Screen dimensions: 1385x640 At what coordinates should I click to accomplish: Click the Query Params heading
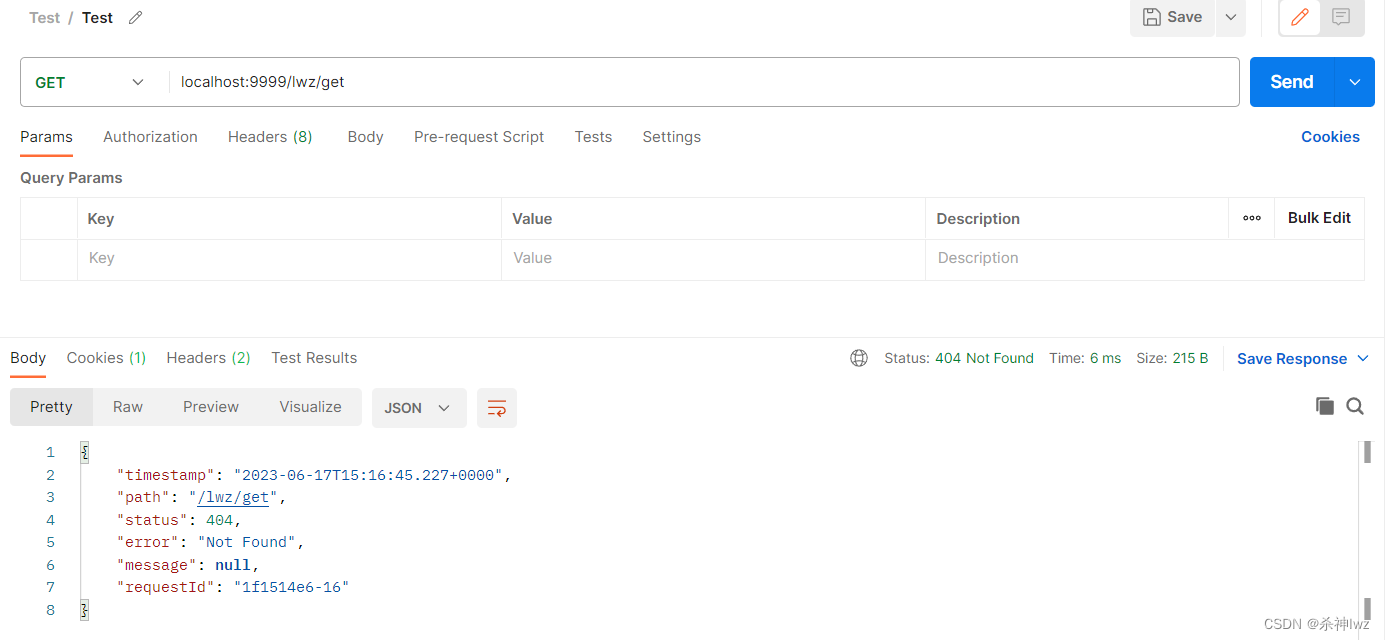[71, 178]
